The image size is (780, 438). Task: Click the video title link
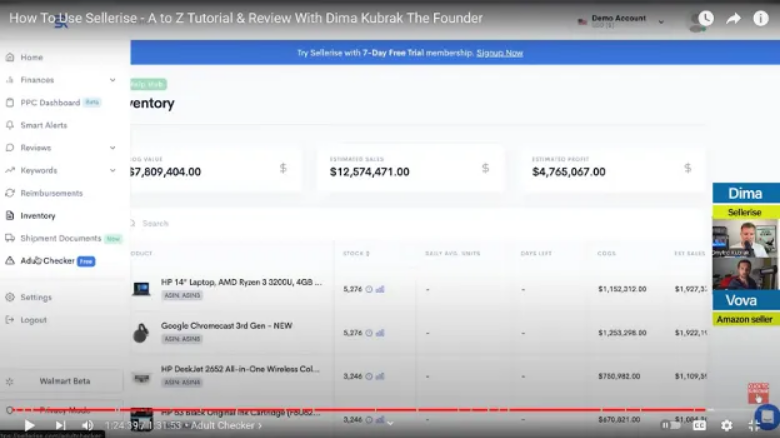pos(246,18)
